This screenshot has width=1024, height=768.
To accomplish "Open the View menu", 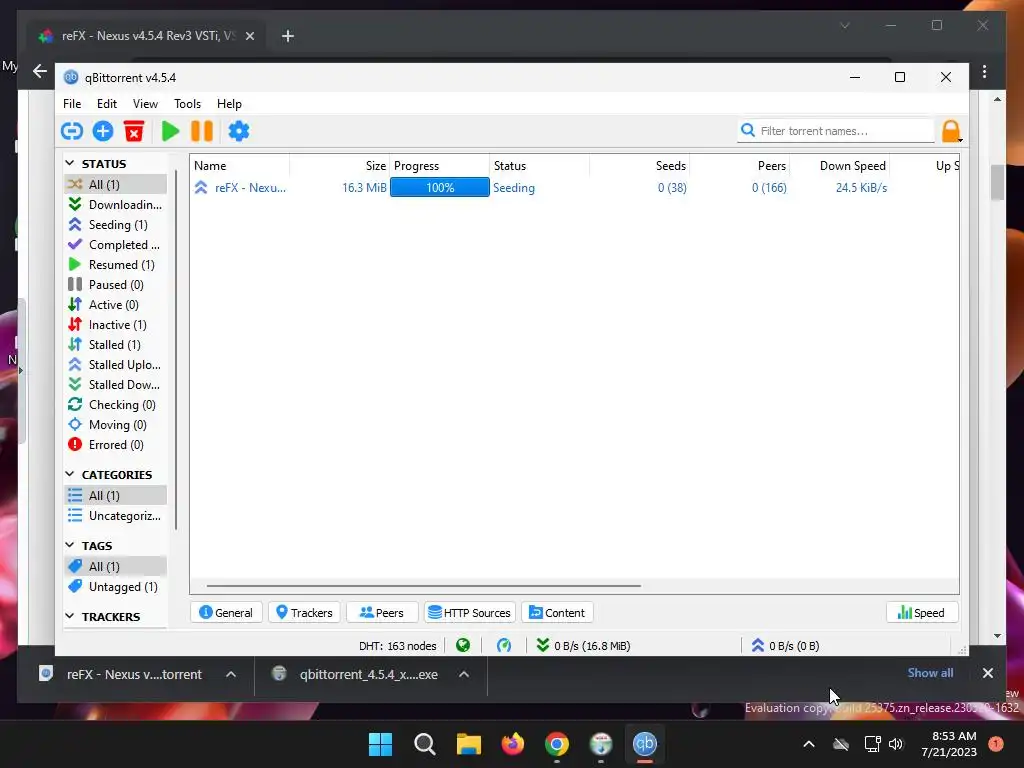I will [145, 104].
